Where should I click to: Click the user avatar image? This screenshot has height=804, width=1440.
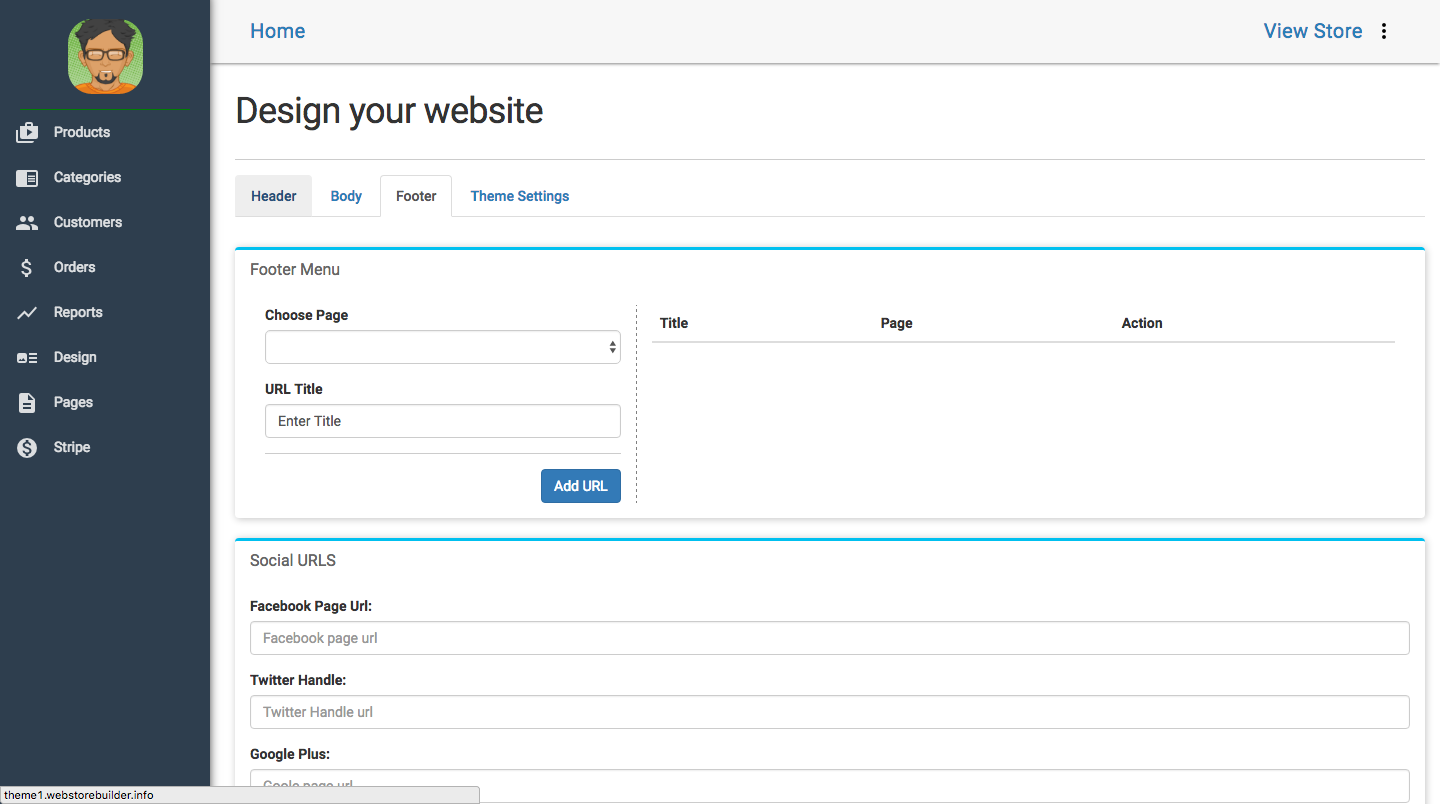click(105, 56)
